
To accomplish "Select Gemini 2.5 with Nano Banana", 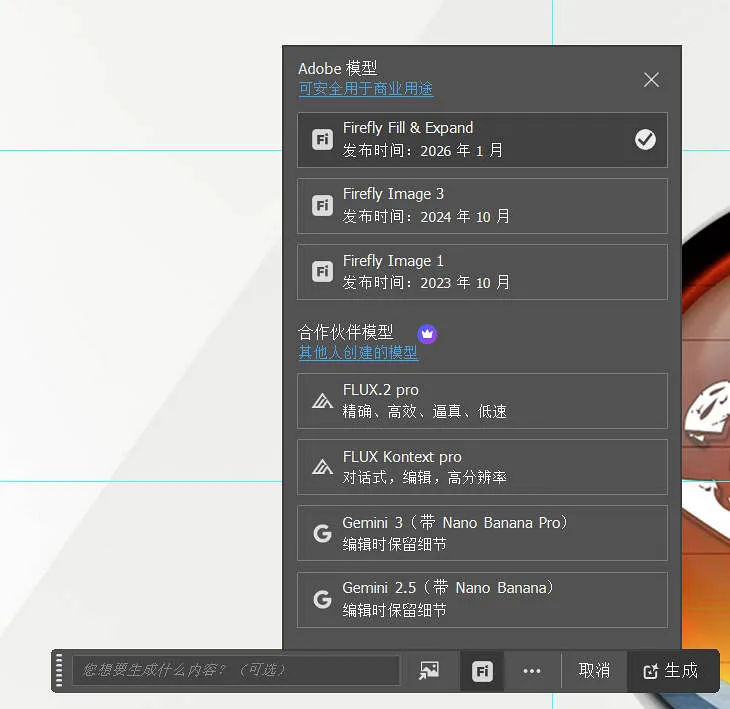I will coord(482,600).
